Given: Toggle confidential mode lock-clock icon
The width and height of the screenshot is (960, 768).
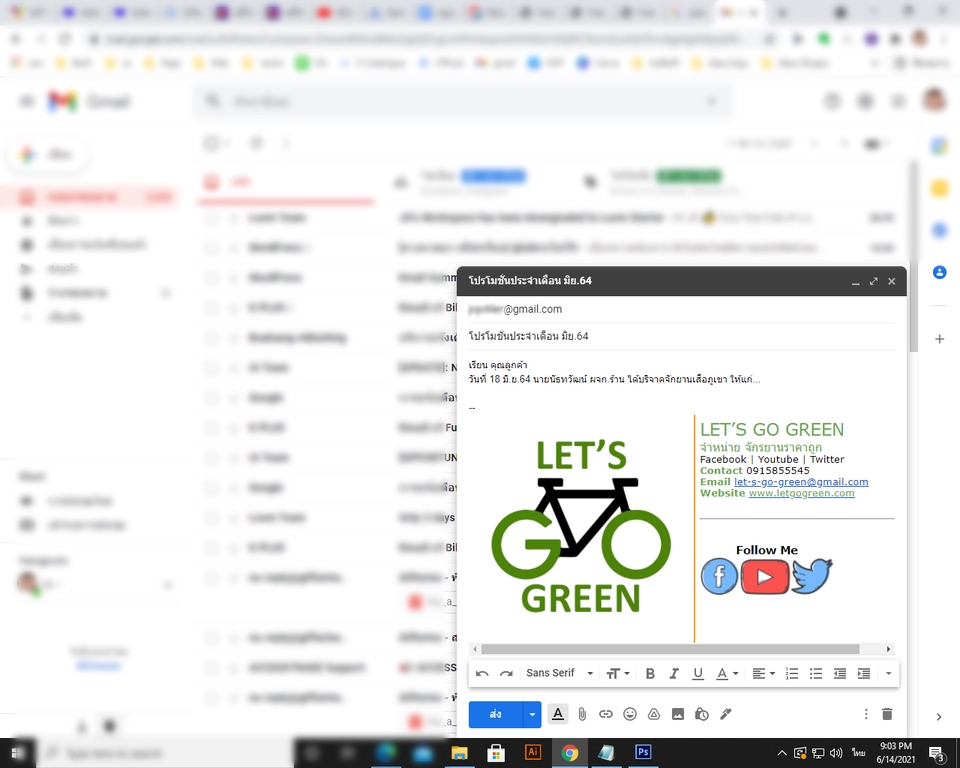Looking at the screenshot, I should point(702,714).
